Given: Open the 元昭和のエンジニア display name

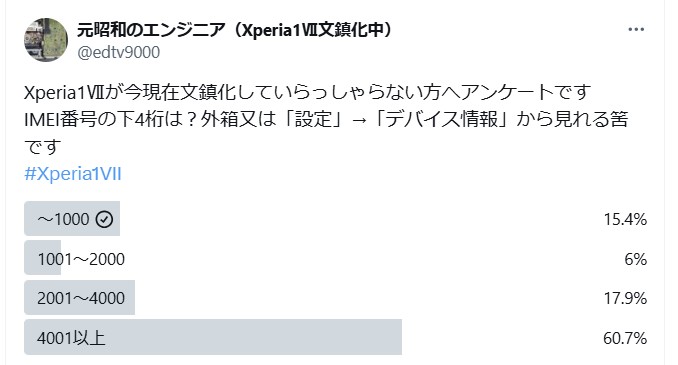Looking at the screenshot, I should click(x=151, y=29).
